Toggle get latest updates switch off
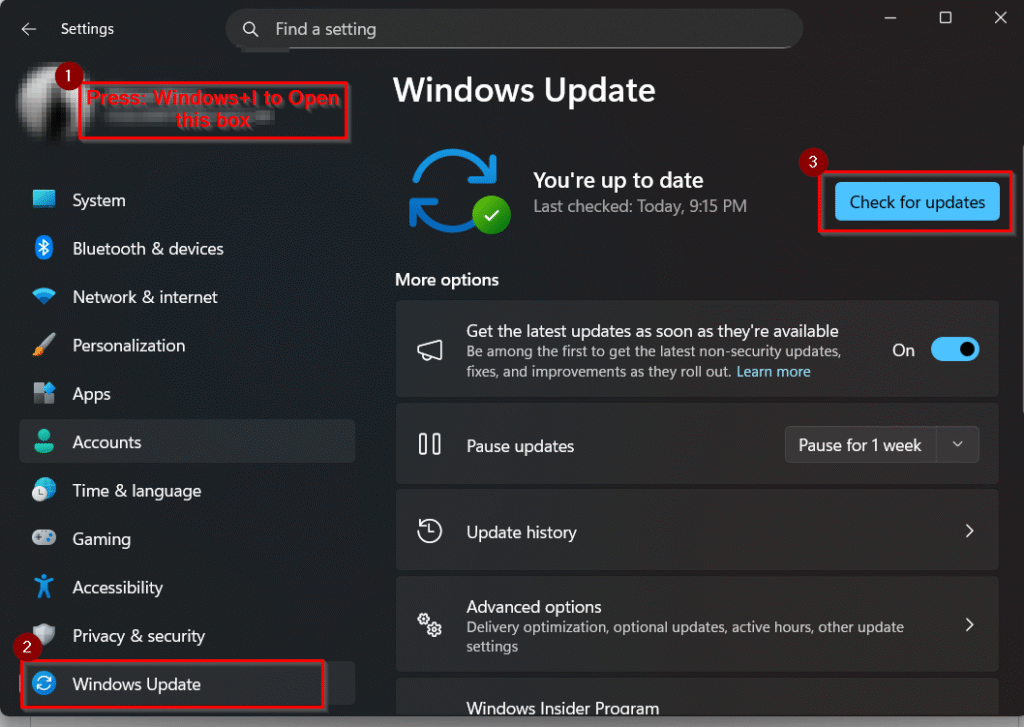Viewport: 1024px width, 727px height. click(955, 349)
